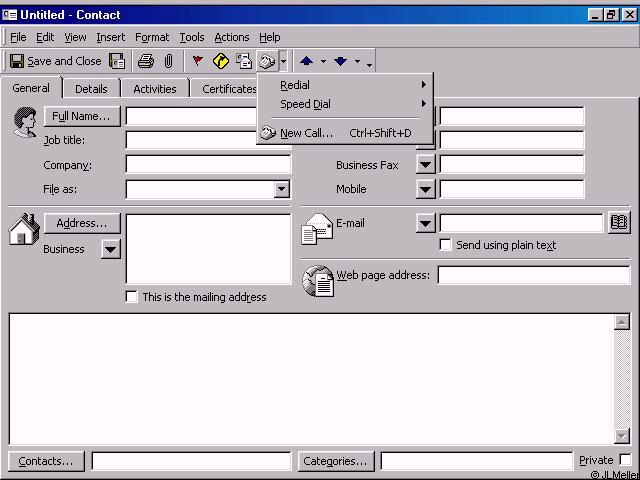The width and height of the screenshot is (640, 480).
Task: Expand the Redial submenu
Action: click(345, 85)
